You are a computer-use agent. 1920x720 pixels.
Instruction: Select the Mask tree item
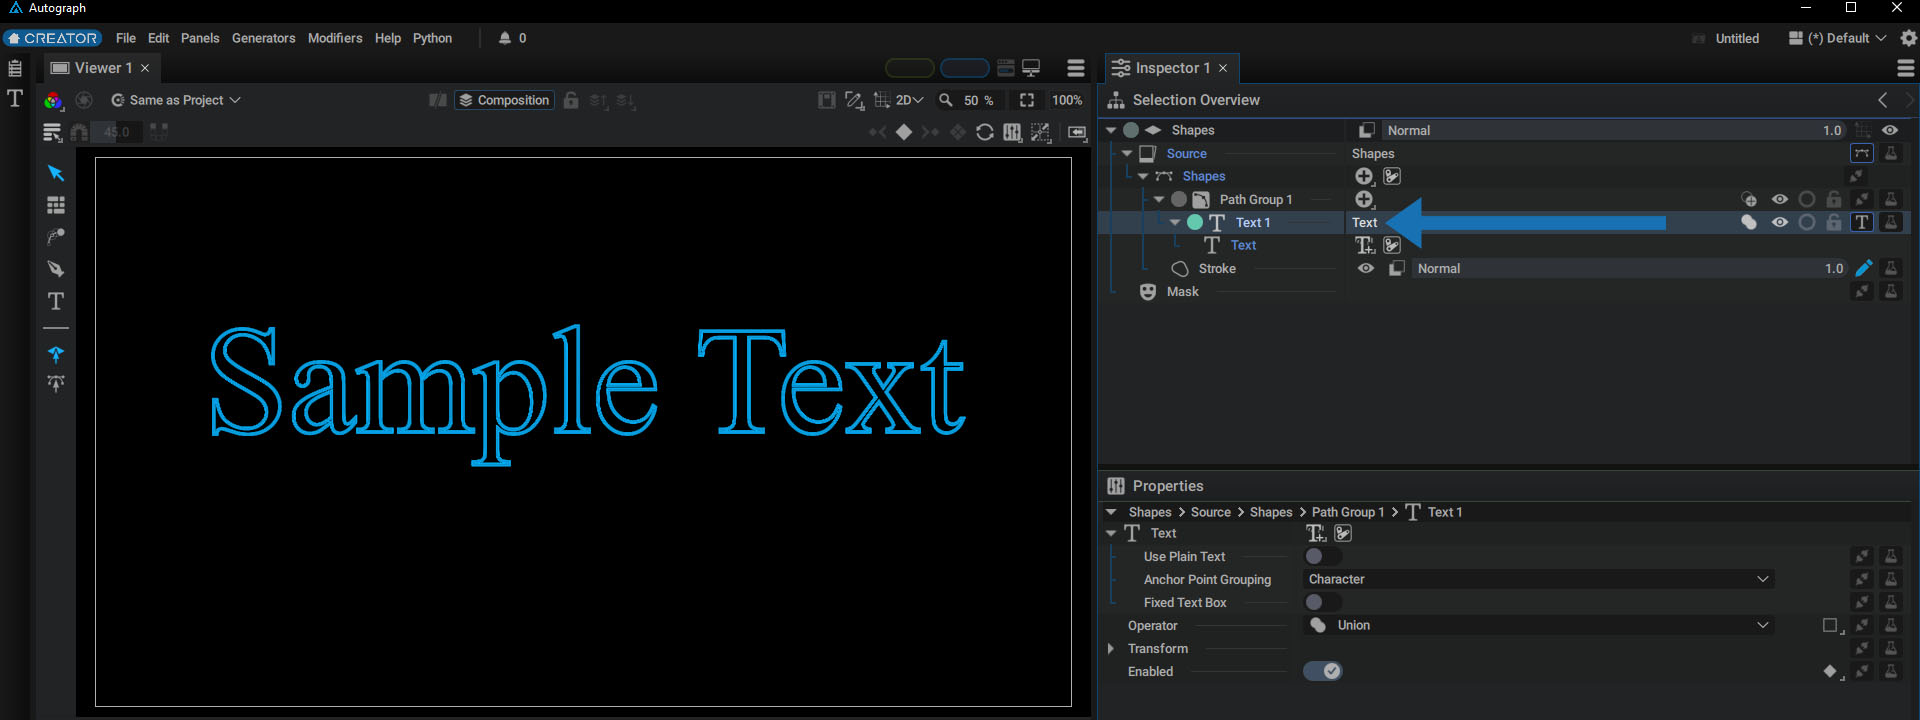[1183, 291]
